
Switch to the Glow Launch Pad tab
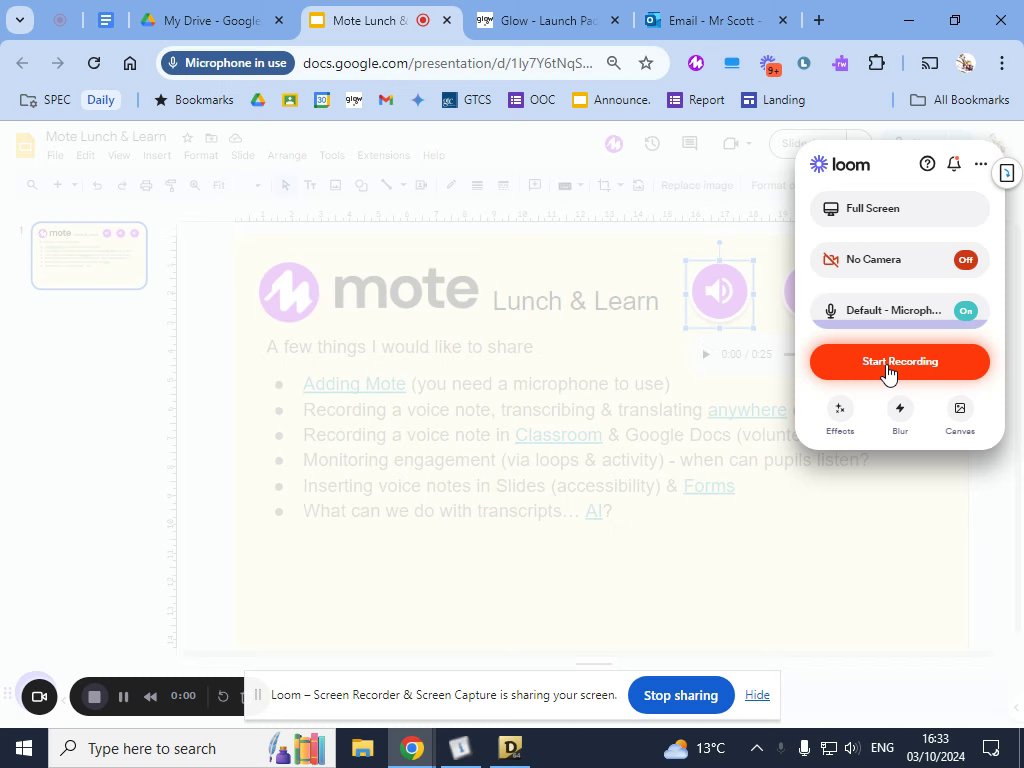click(x=548, y=20)
